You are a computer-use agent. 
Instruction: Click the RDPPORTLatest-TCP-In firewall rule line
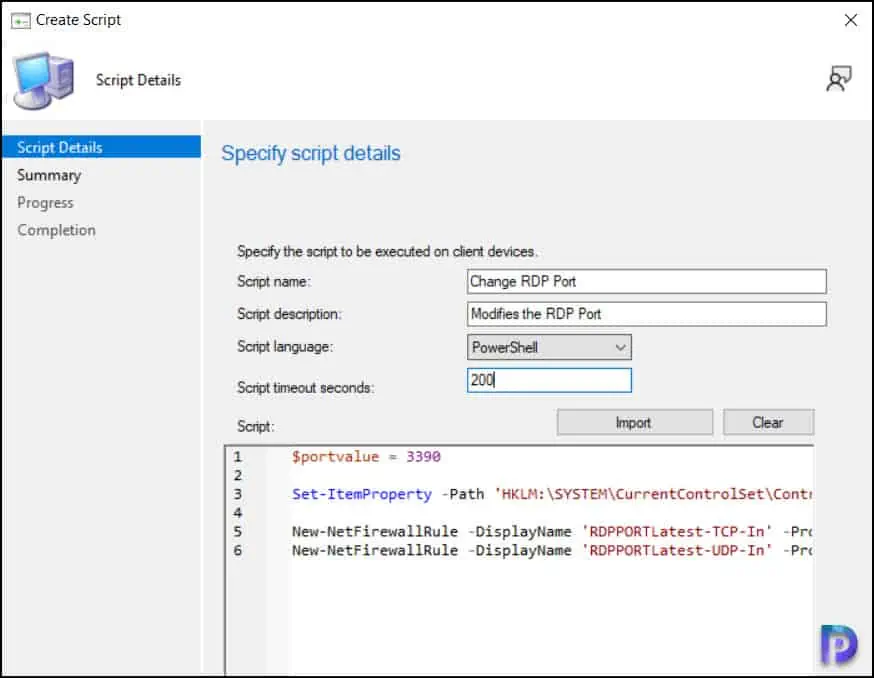click(x=552, y=531)
